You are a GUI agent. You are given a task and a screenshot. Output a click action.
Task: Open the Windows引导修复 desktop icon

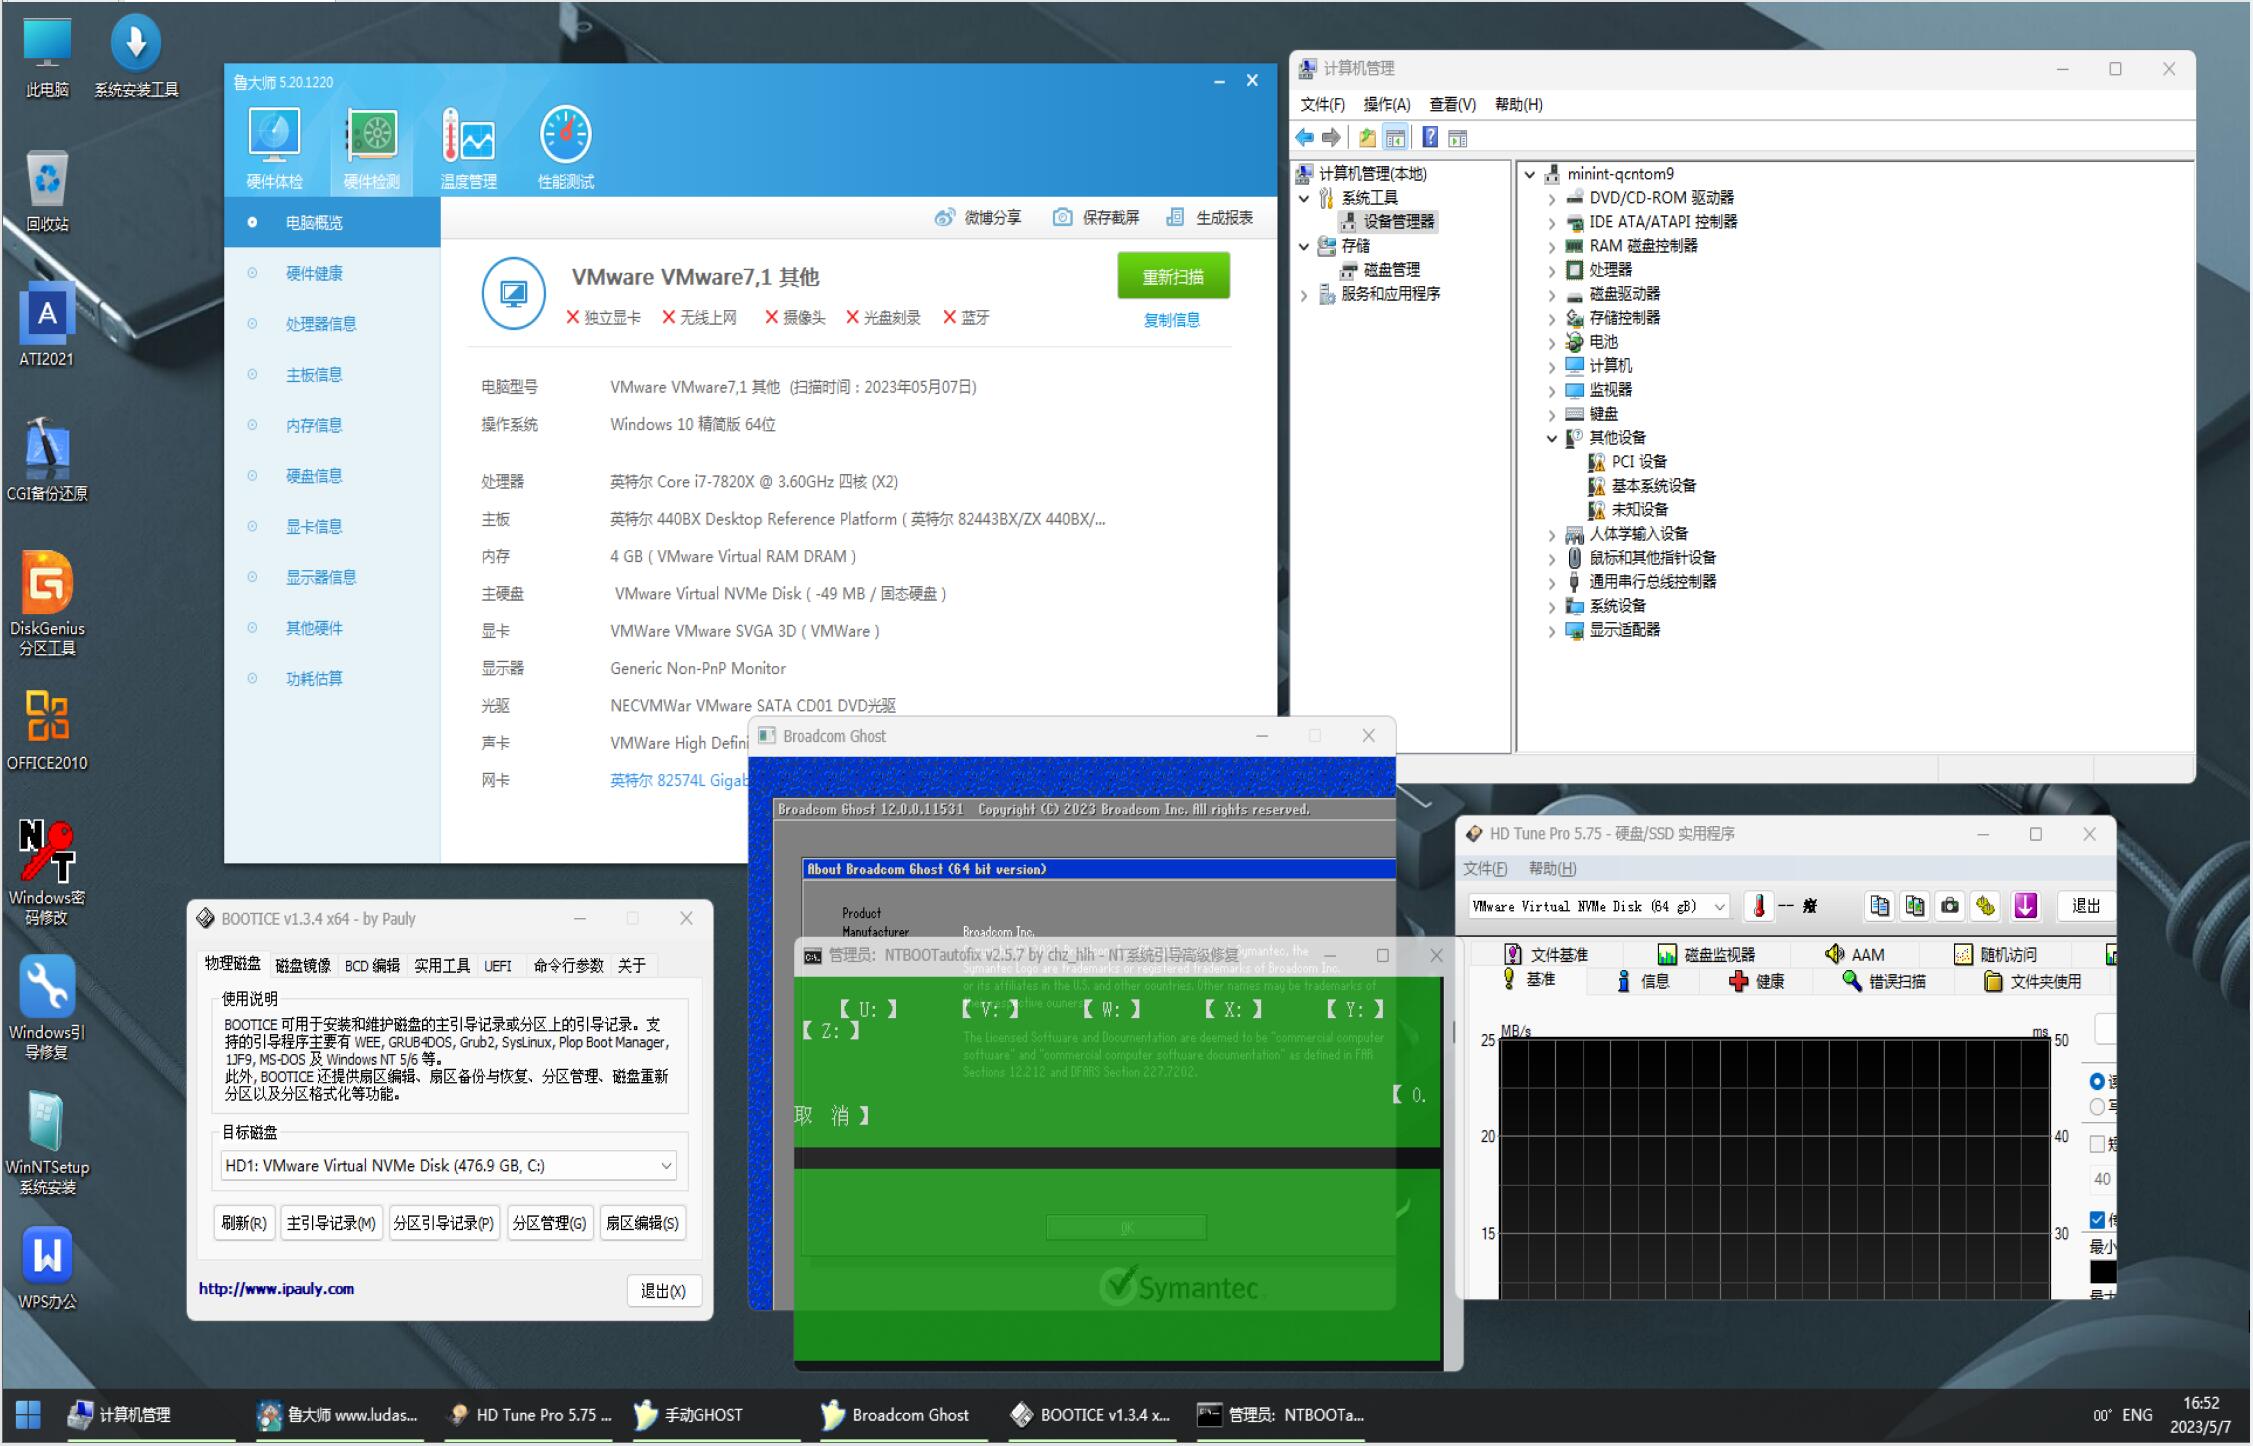click(47, 1007)
